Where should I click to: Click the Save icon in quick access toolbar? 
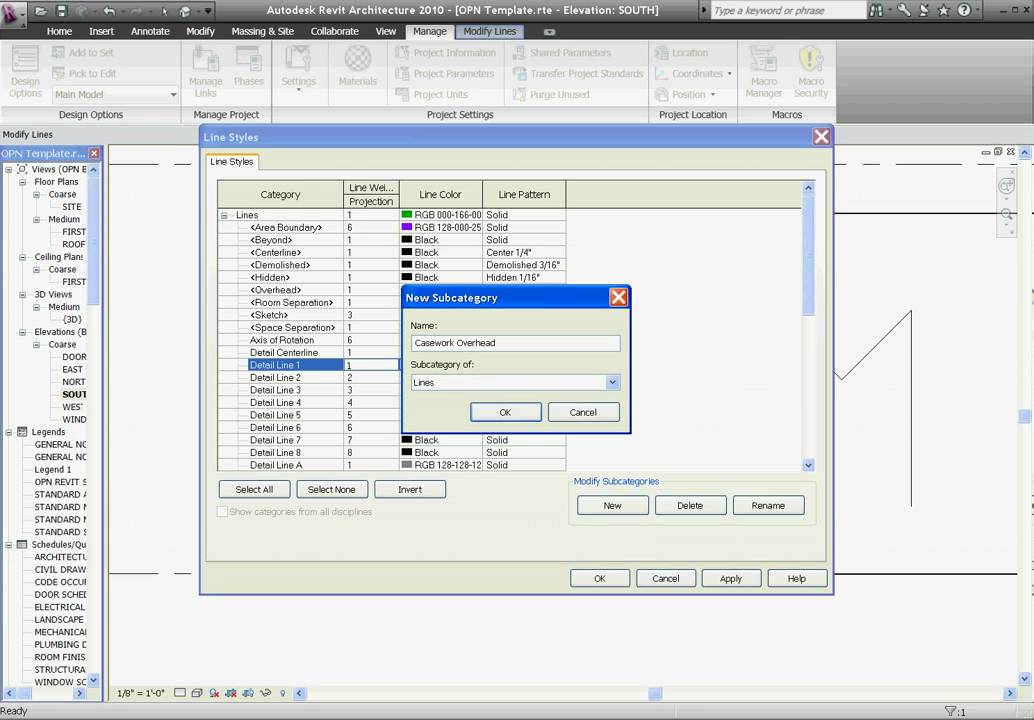(x=61, y=11)
